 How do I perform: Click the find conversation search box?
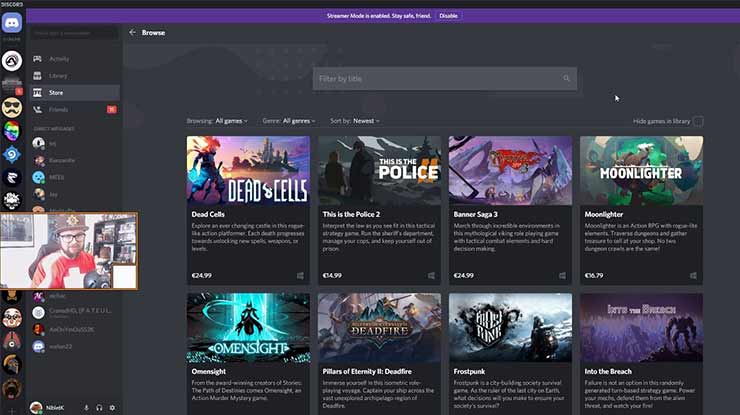coord(75,33)
